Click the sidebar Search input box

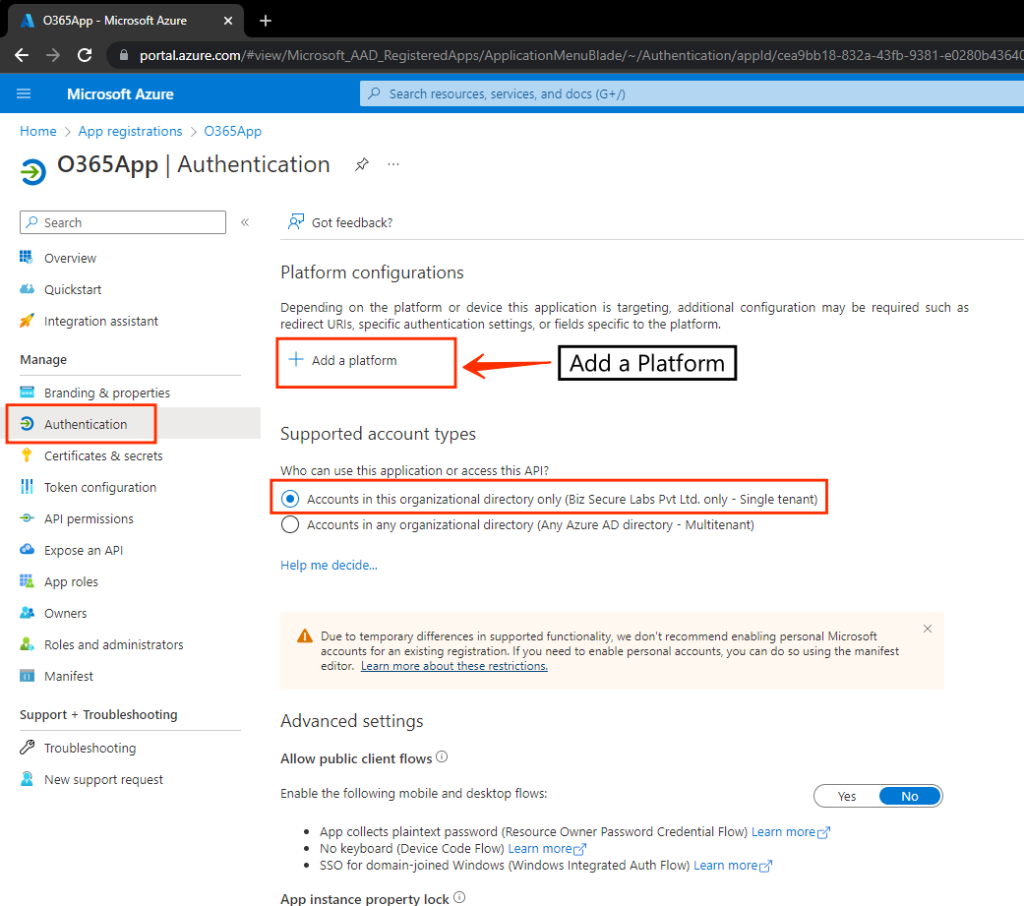click(124, 222)
